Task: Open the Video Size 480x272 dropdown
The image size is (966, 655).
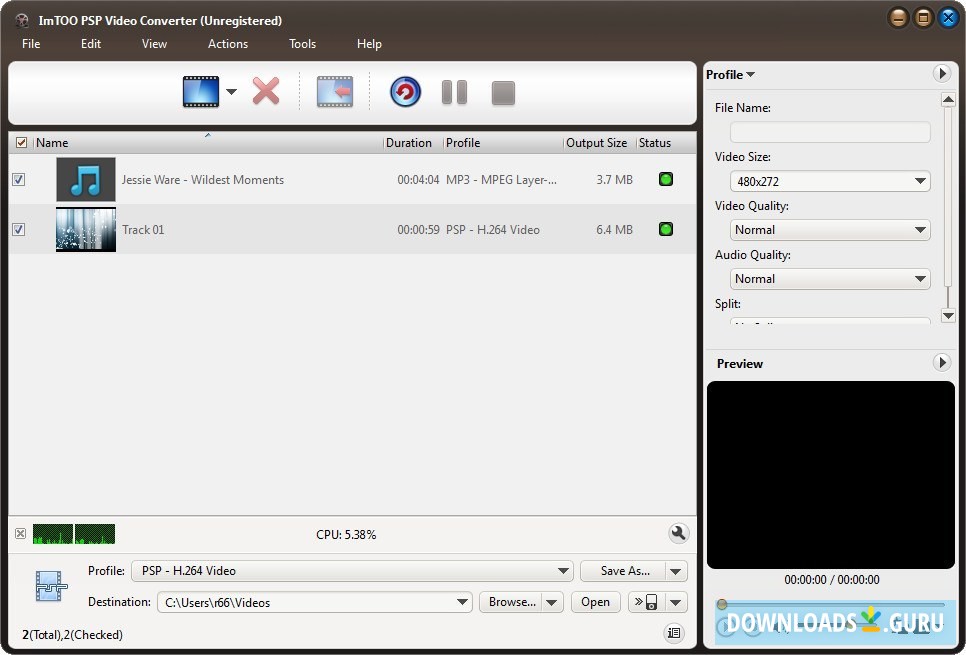Action: (x=830, y=181)
